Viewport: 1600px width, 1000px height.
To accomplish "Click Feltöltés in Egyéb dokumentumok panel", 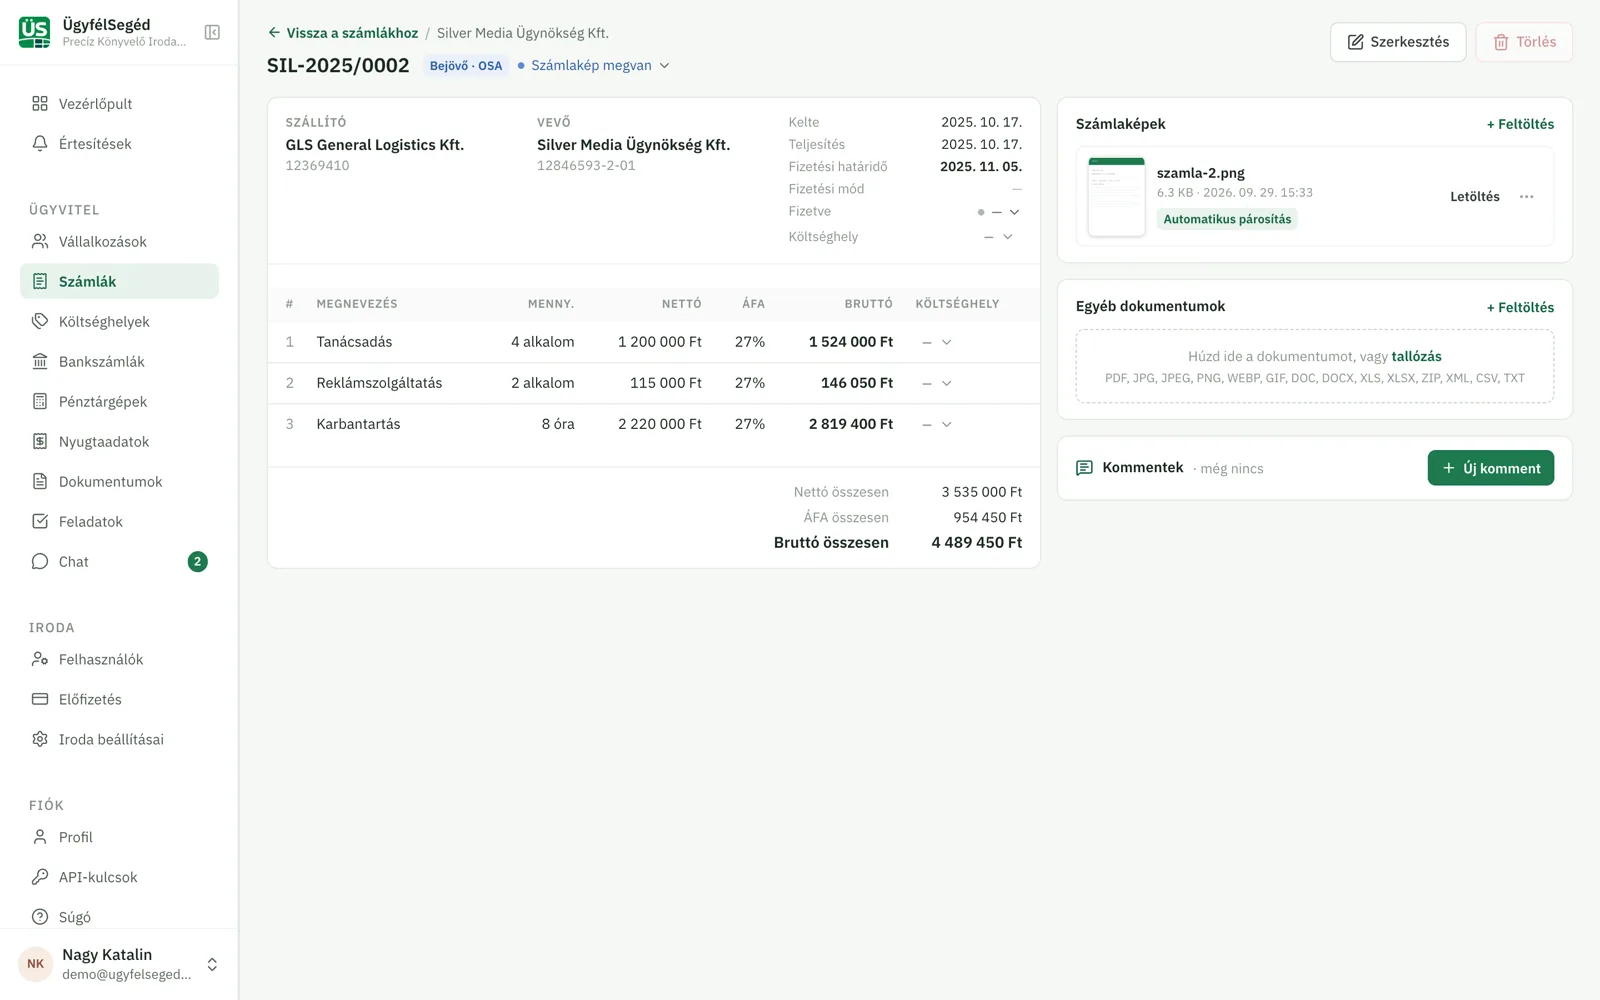I will 1520,307.
